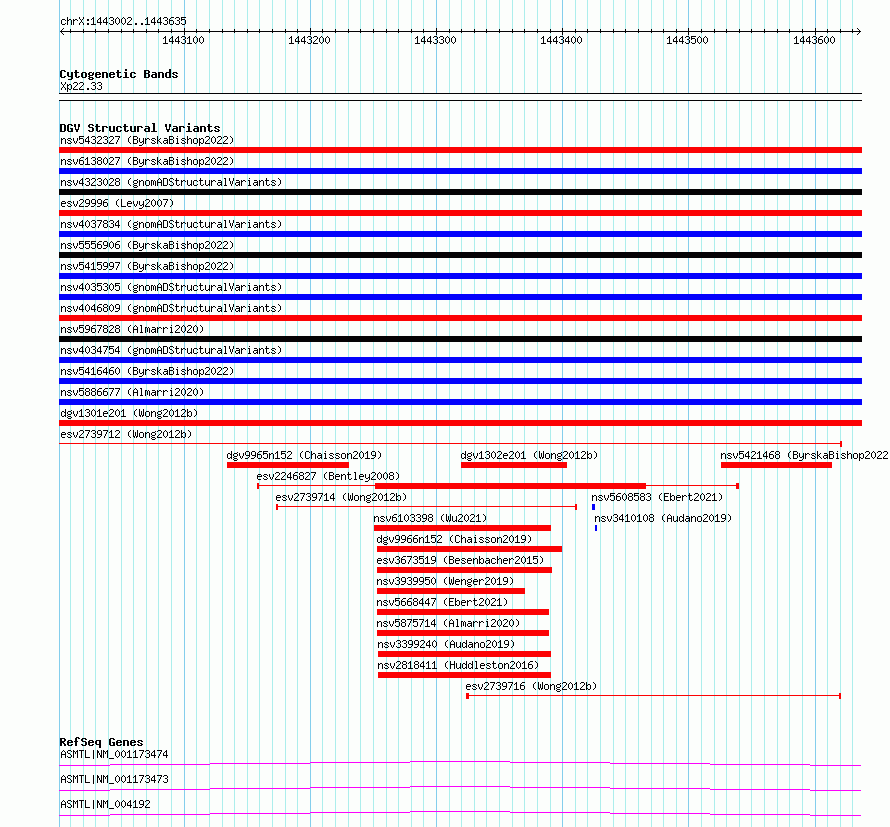Image resolution: width=890 pixels, height=827 pixels.
Task: Select the dgv1302e201 (Wong2012b) label
Action: click(529, 455)
